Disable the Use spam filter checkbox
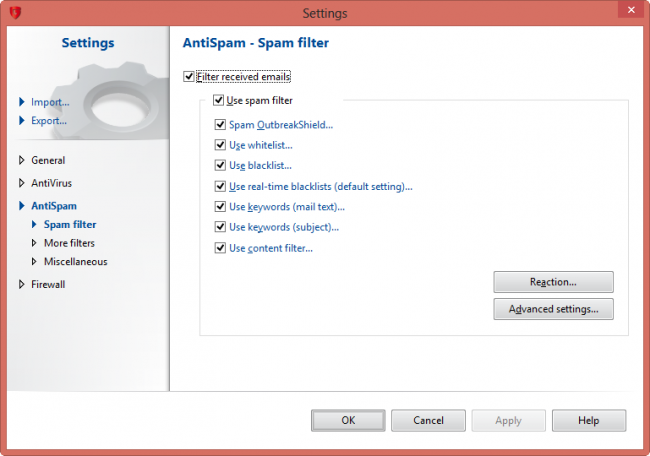 (219, 100)
